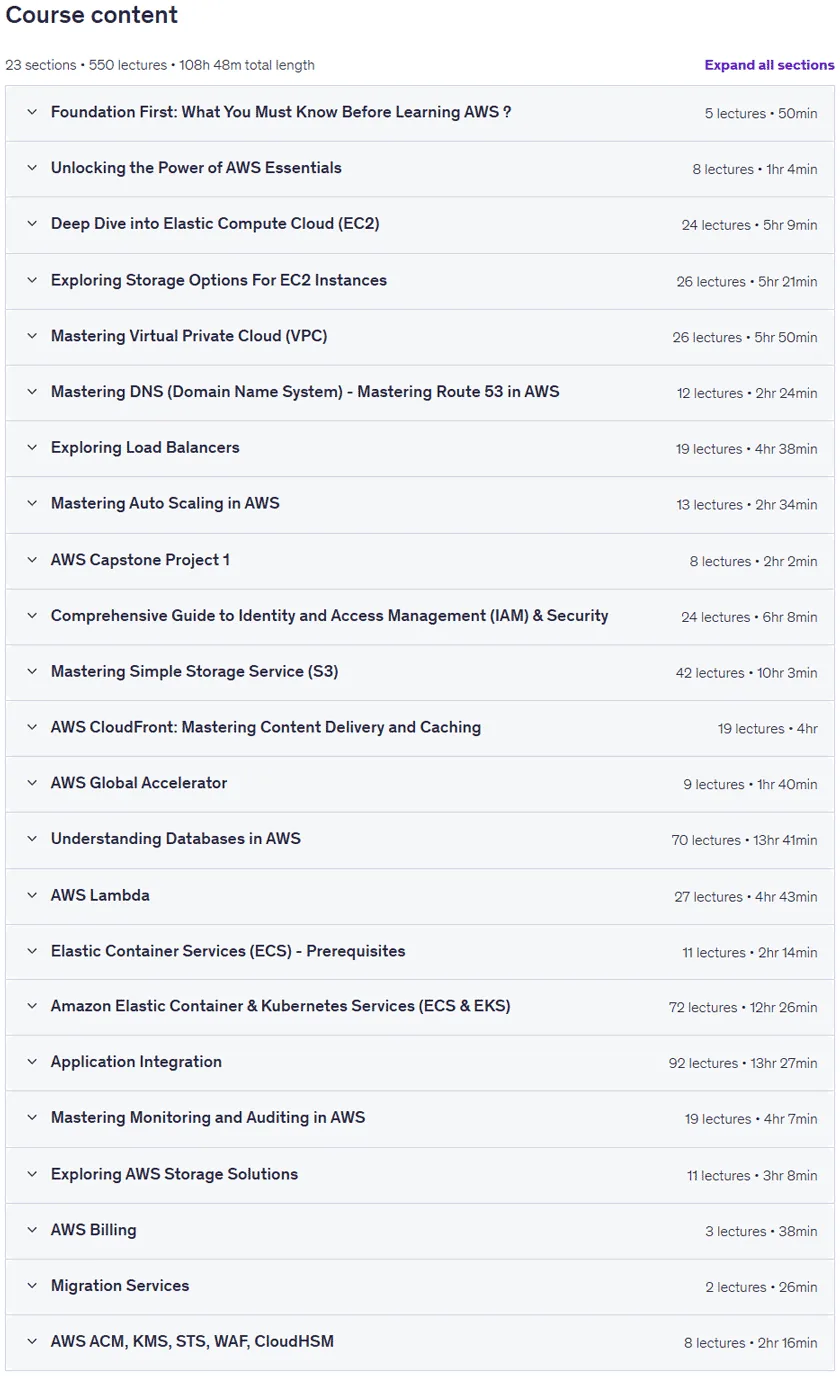Expand the Foundation First section chevron
Screen dimensions: 840x1376
(x=32, y=113)
